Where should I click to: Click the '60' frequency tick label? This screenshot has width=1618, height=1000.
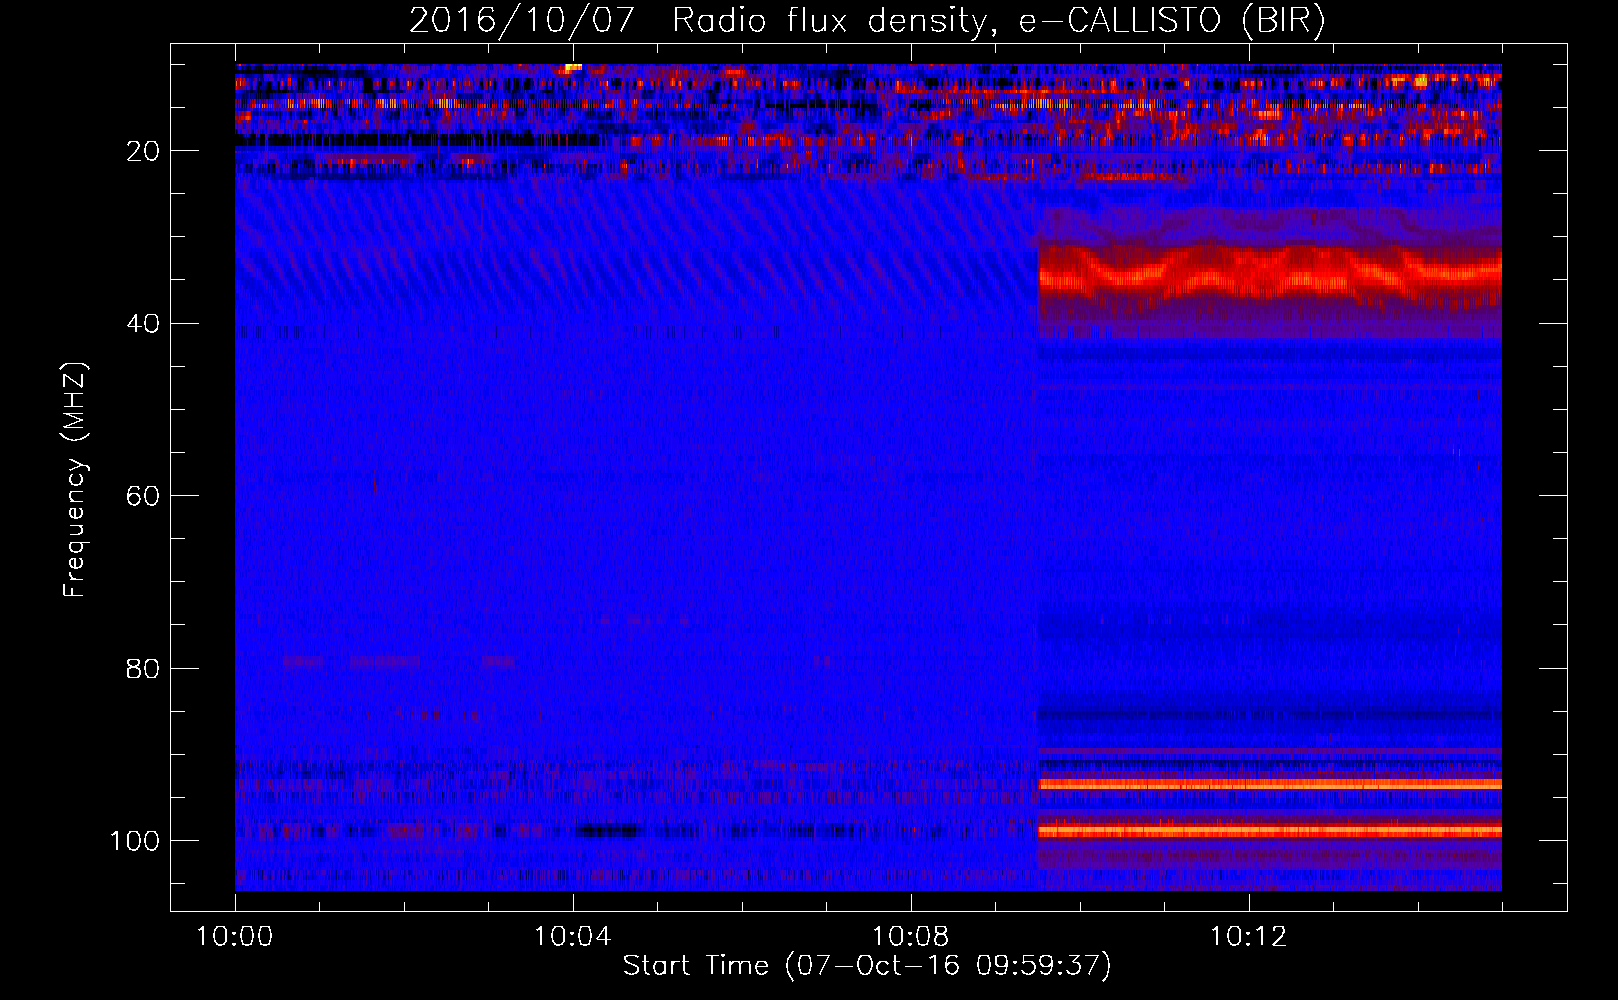click(144, 496)
